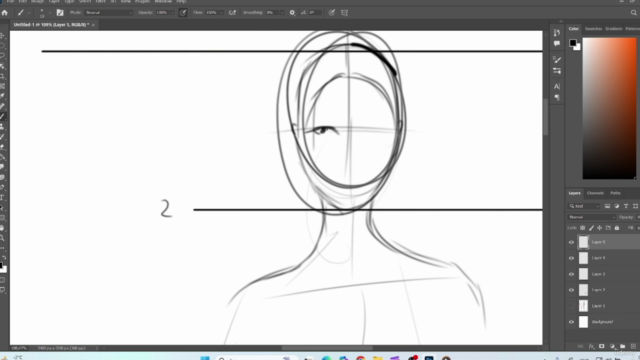Open the Image menu
Screen dimensions: 640x360
click(37, 2)
